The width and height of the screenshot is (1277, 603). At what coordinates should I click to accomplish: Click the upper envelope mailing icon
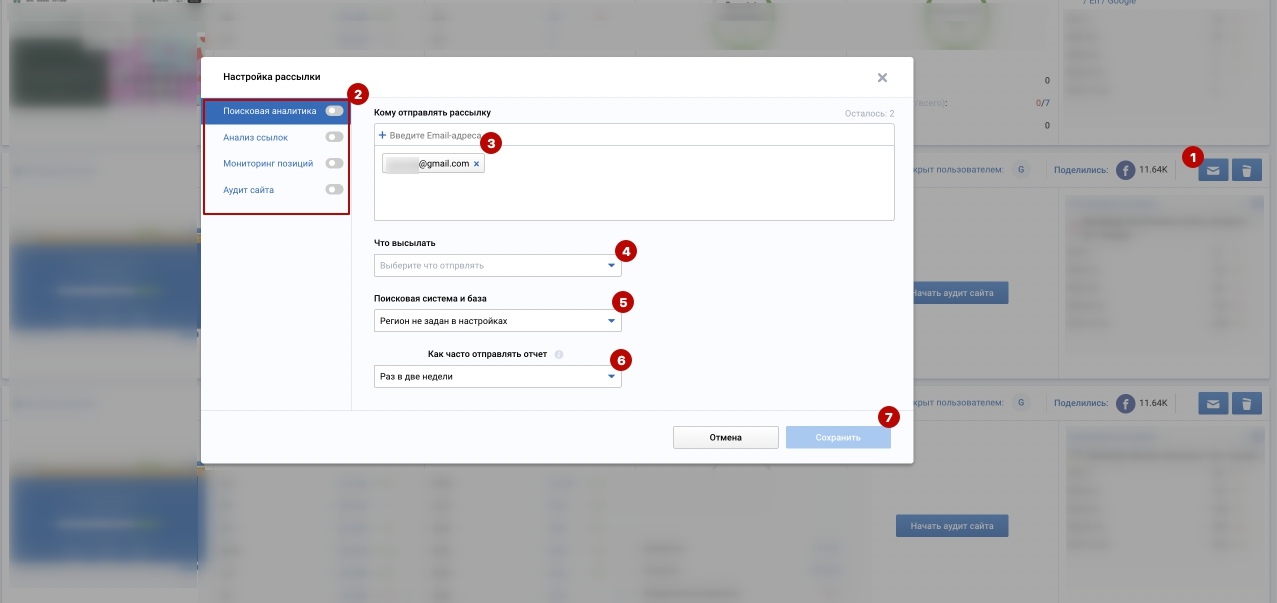click(1213, 170)
